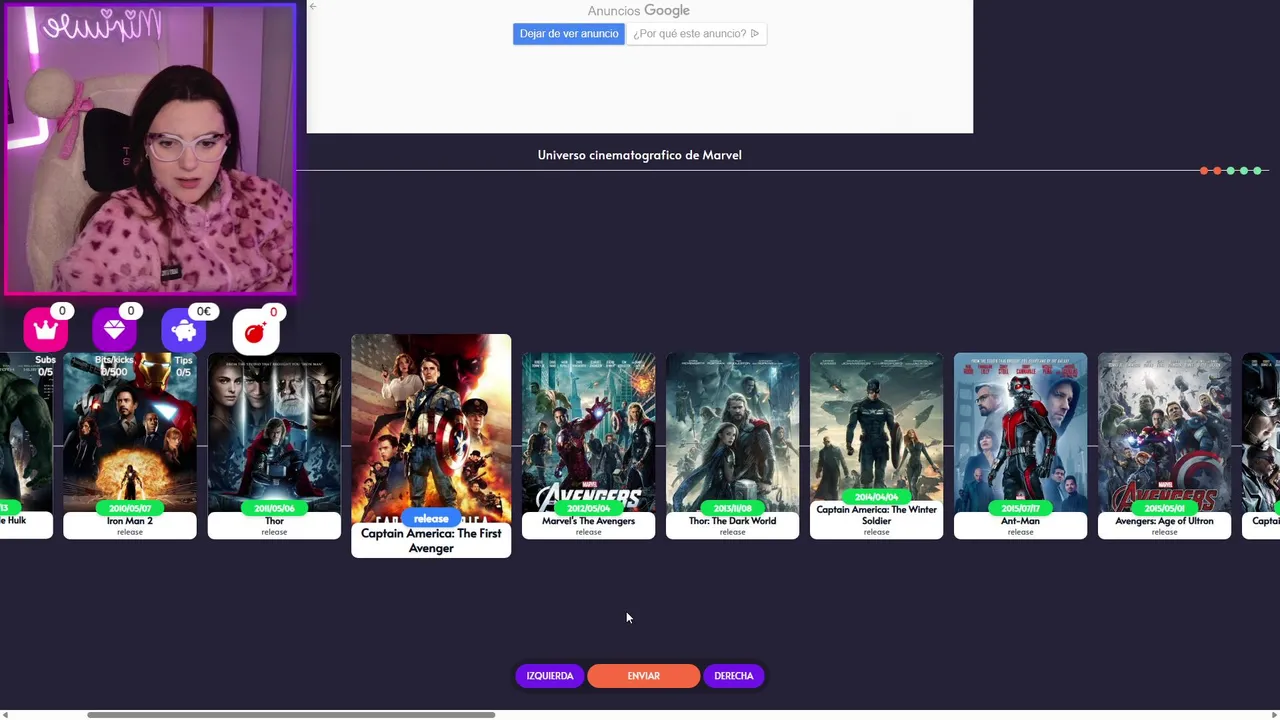Click the Avengers: Age of Ultron title
Image resolution: width=1280 pixels, height=720 pixels.
[1164, 521]
